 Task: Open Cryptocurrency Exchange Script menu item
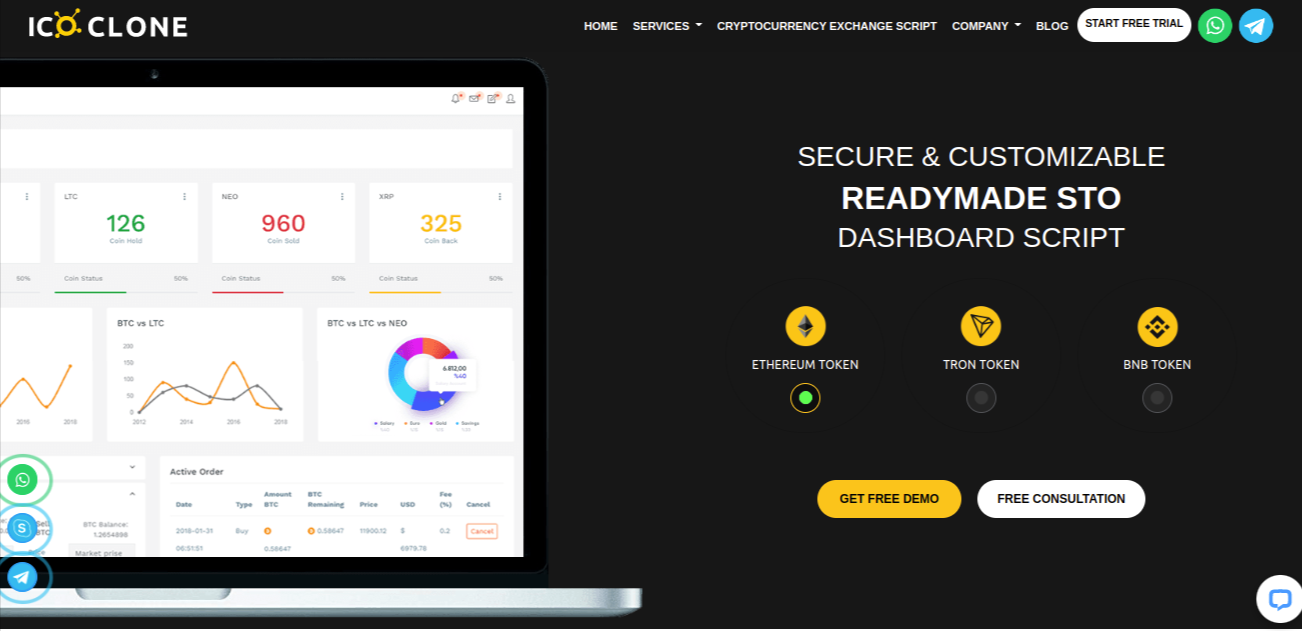pos(826,26)
